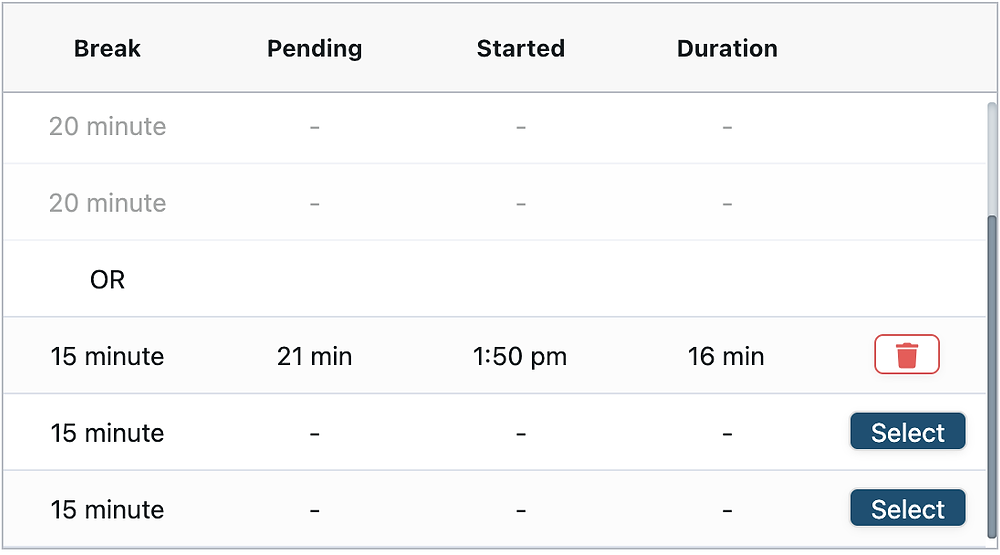Click the Started dash in the last row
Viewport: 1000px width, 555px height.
click(x=520, y=510)
